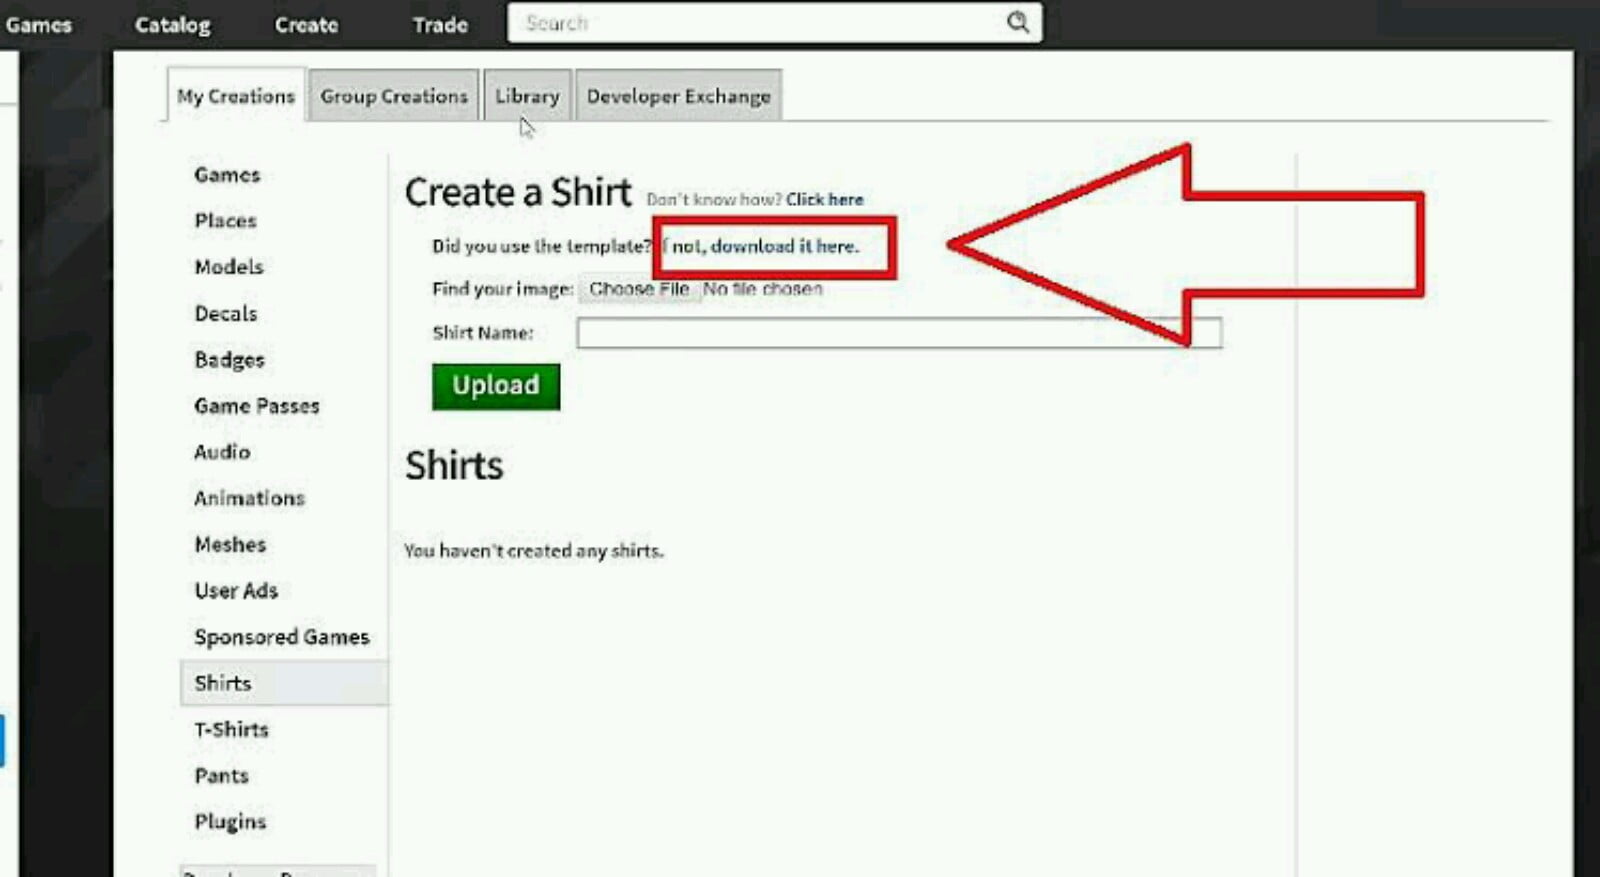Select Create in the top menu
This screenshot has height=877, width=1600.
tap(306, 25)
